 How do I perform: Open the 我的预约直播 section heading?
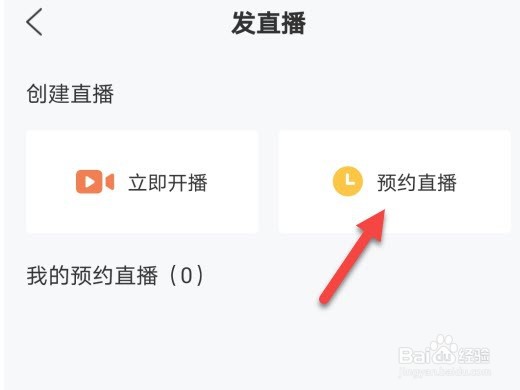(x=92, y=276)
